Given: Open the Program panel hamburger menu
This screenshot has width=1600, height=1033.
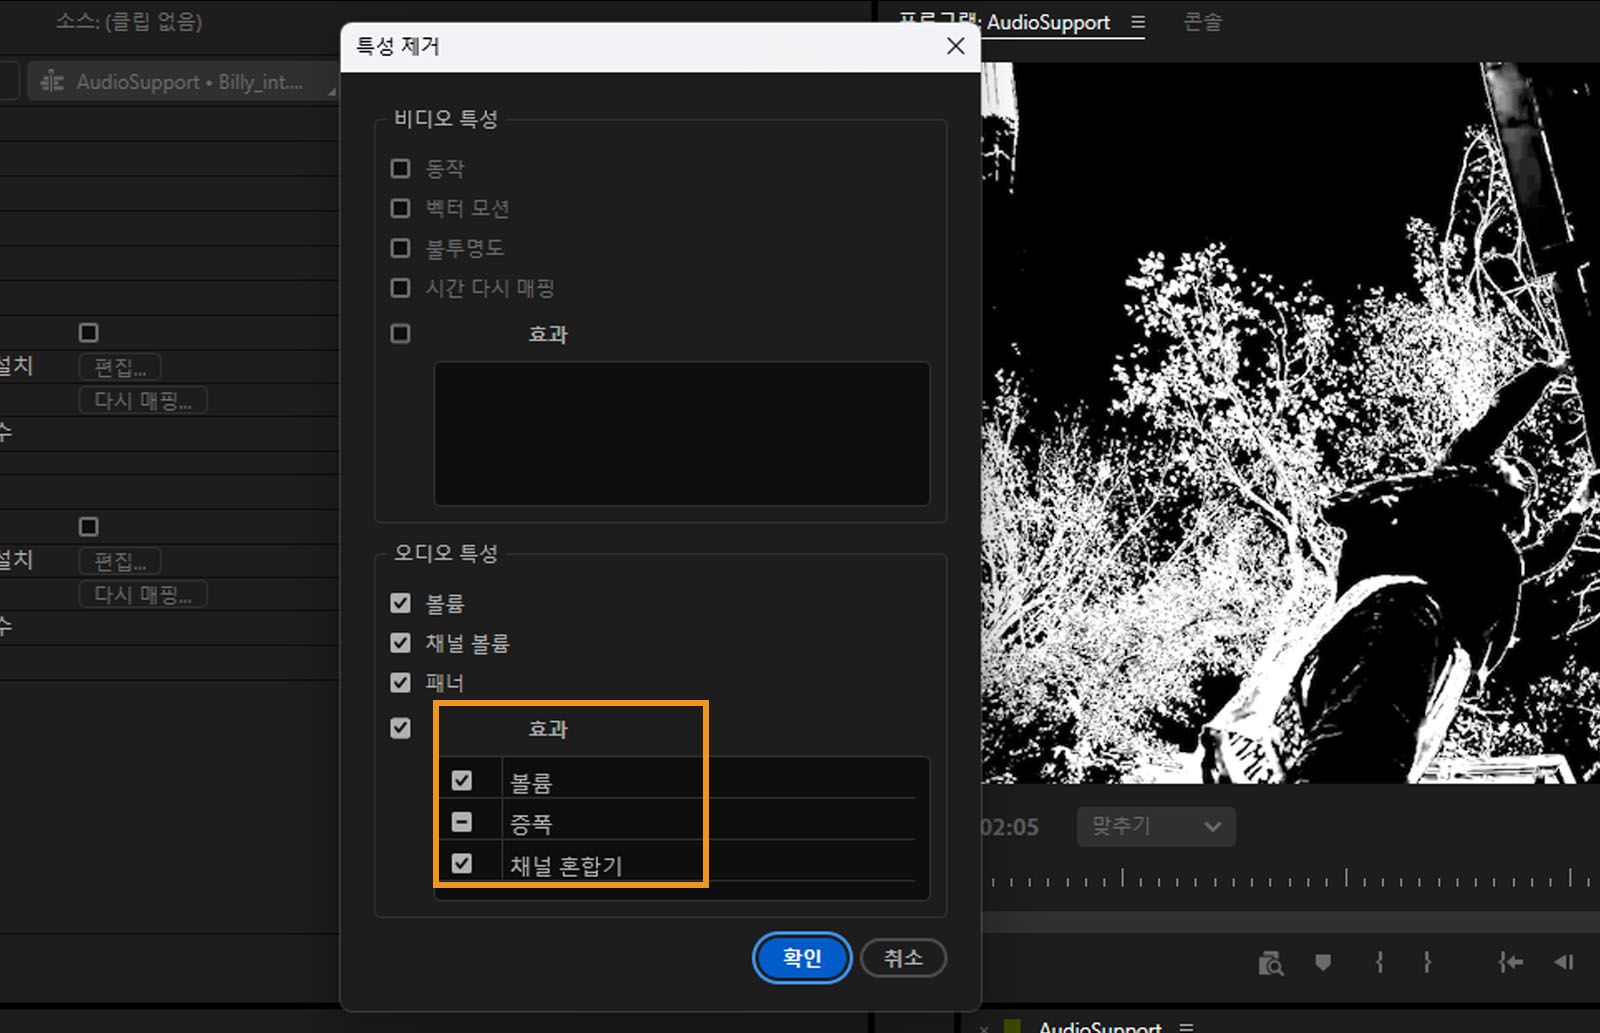Looking at the screenshot, I should pos(1138,22).
